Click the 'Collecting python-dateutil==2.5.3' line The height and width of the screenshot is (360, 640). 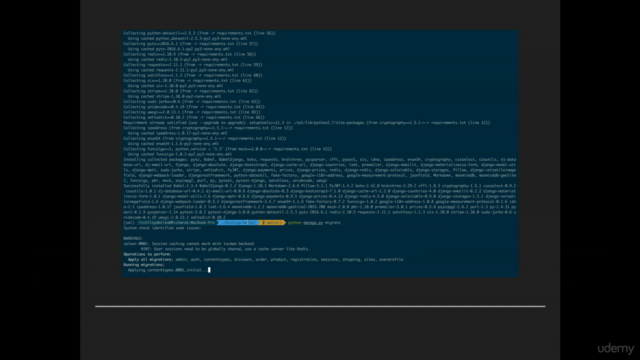[x=199, y=33]
